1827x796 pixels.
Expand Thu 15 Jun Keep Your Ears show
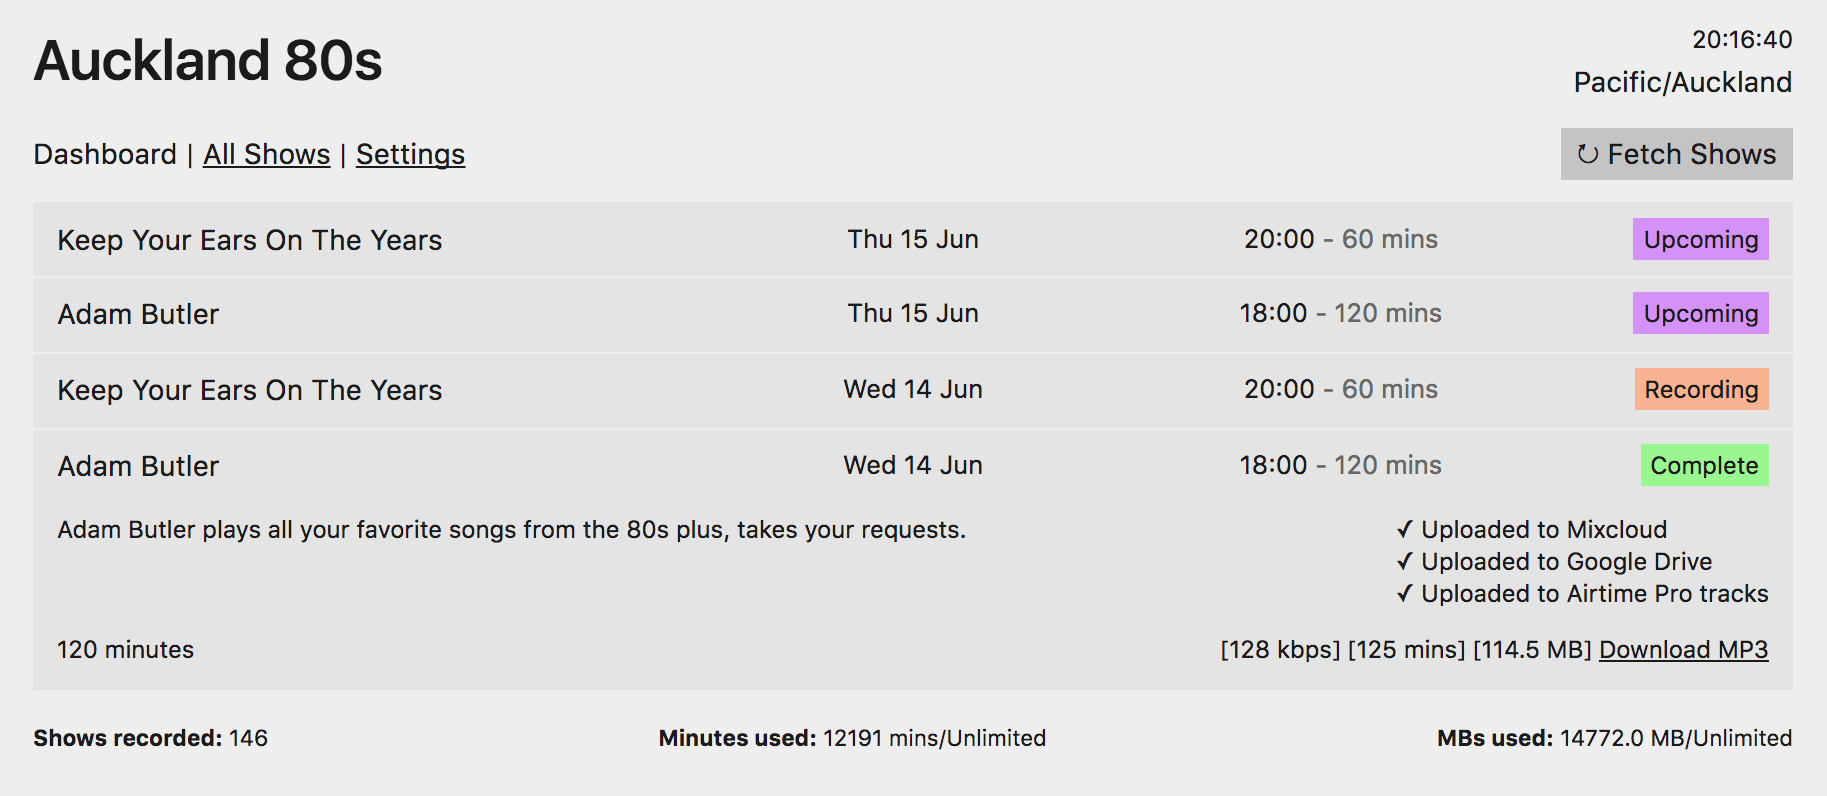[x=912, y=240]
